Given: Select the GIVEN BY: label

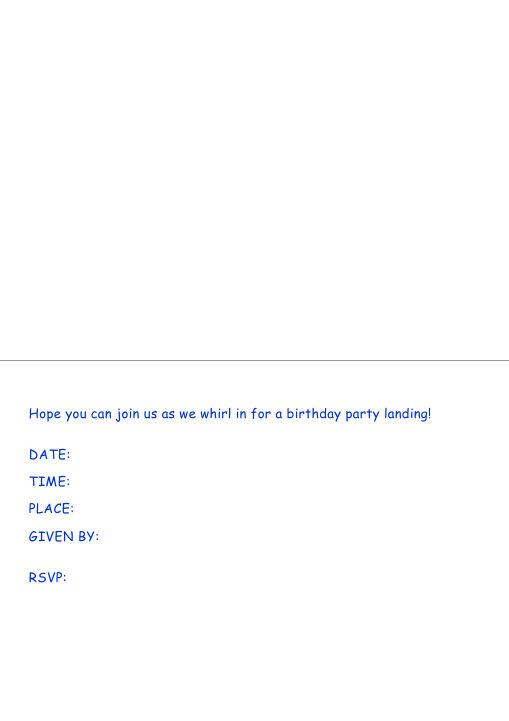Looking at the screenshot, I should pos(63,536).
